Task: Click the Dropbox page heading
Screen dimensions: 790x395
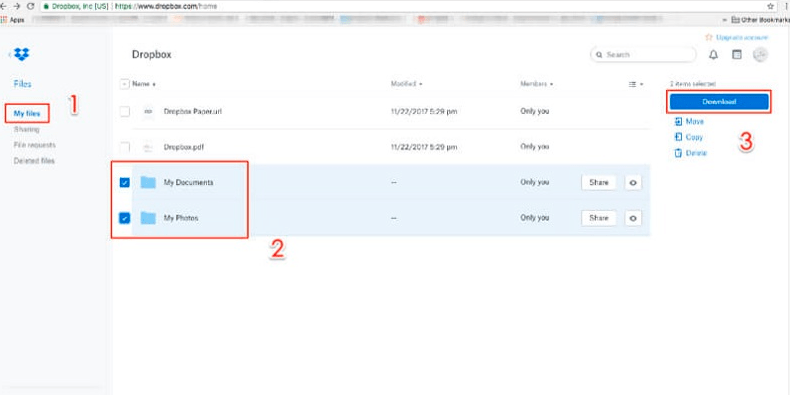Action: click(152, 54)
